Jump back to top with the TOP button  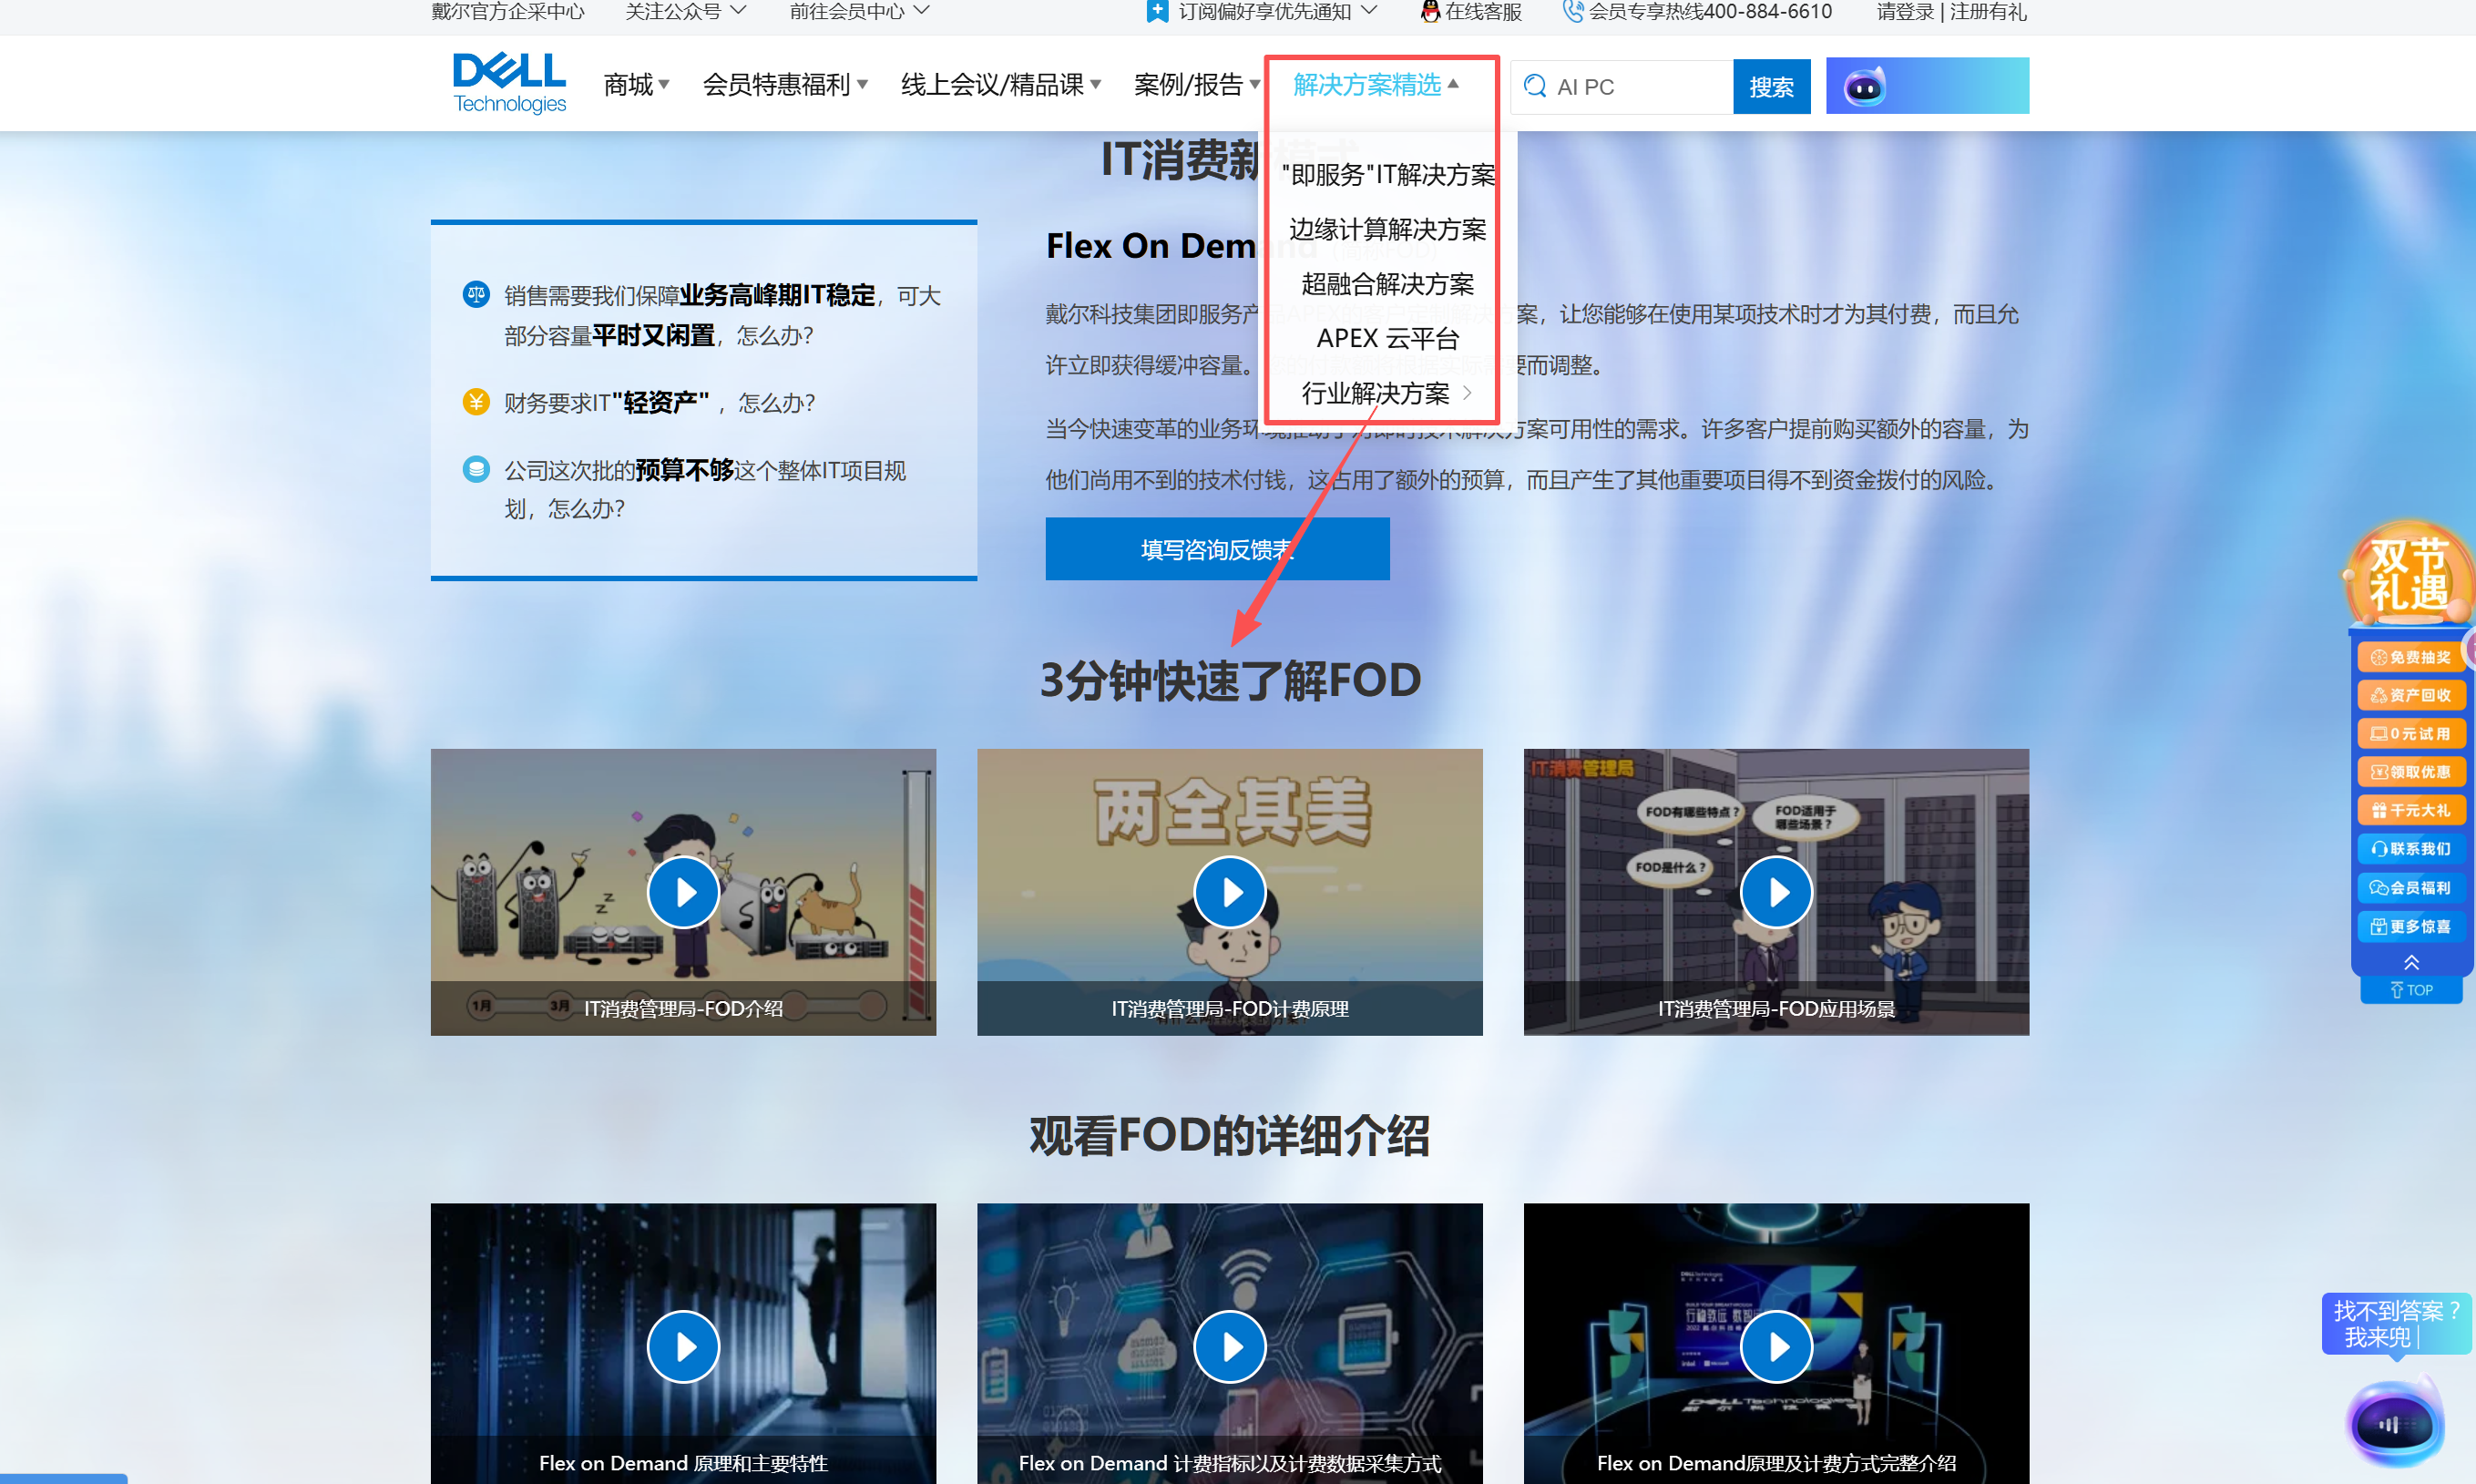(x=2411, y=990)
